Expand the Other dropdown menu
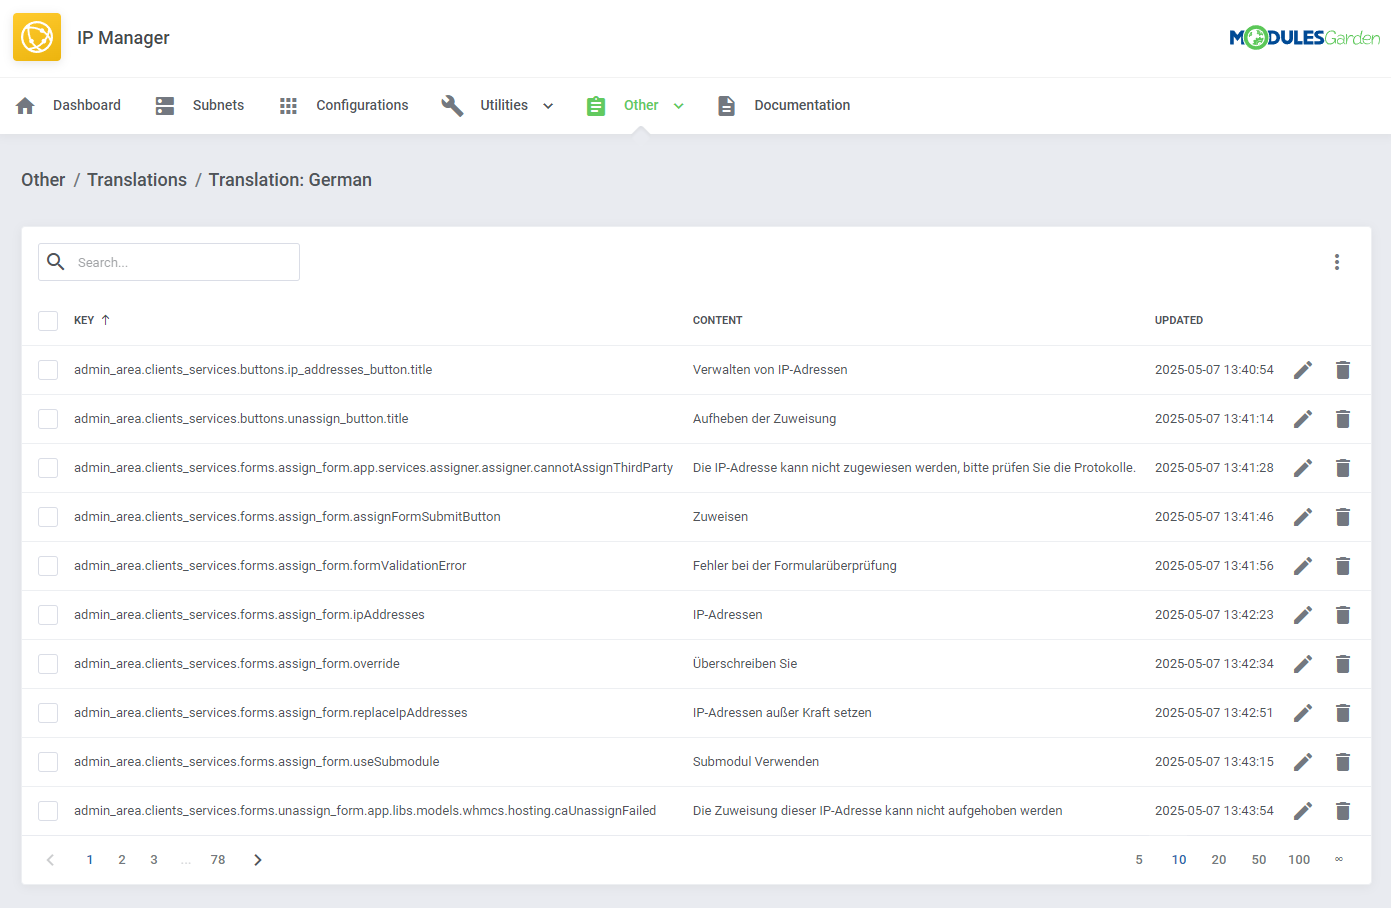Screen dimensions: 1391x908 tap(679, 104)
